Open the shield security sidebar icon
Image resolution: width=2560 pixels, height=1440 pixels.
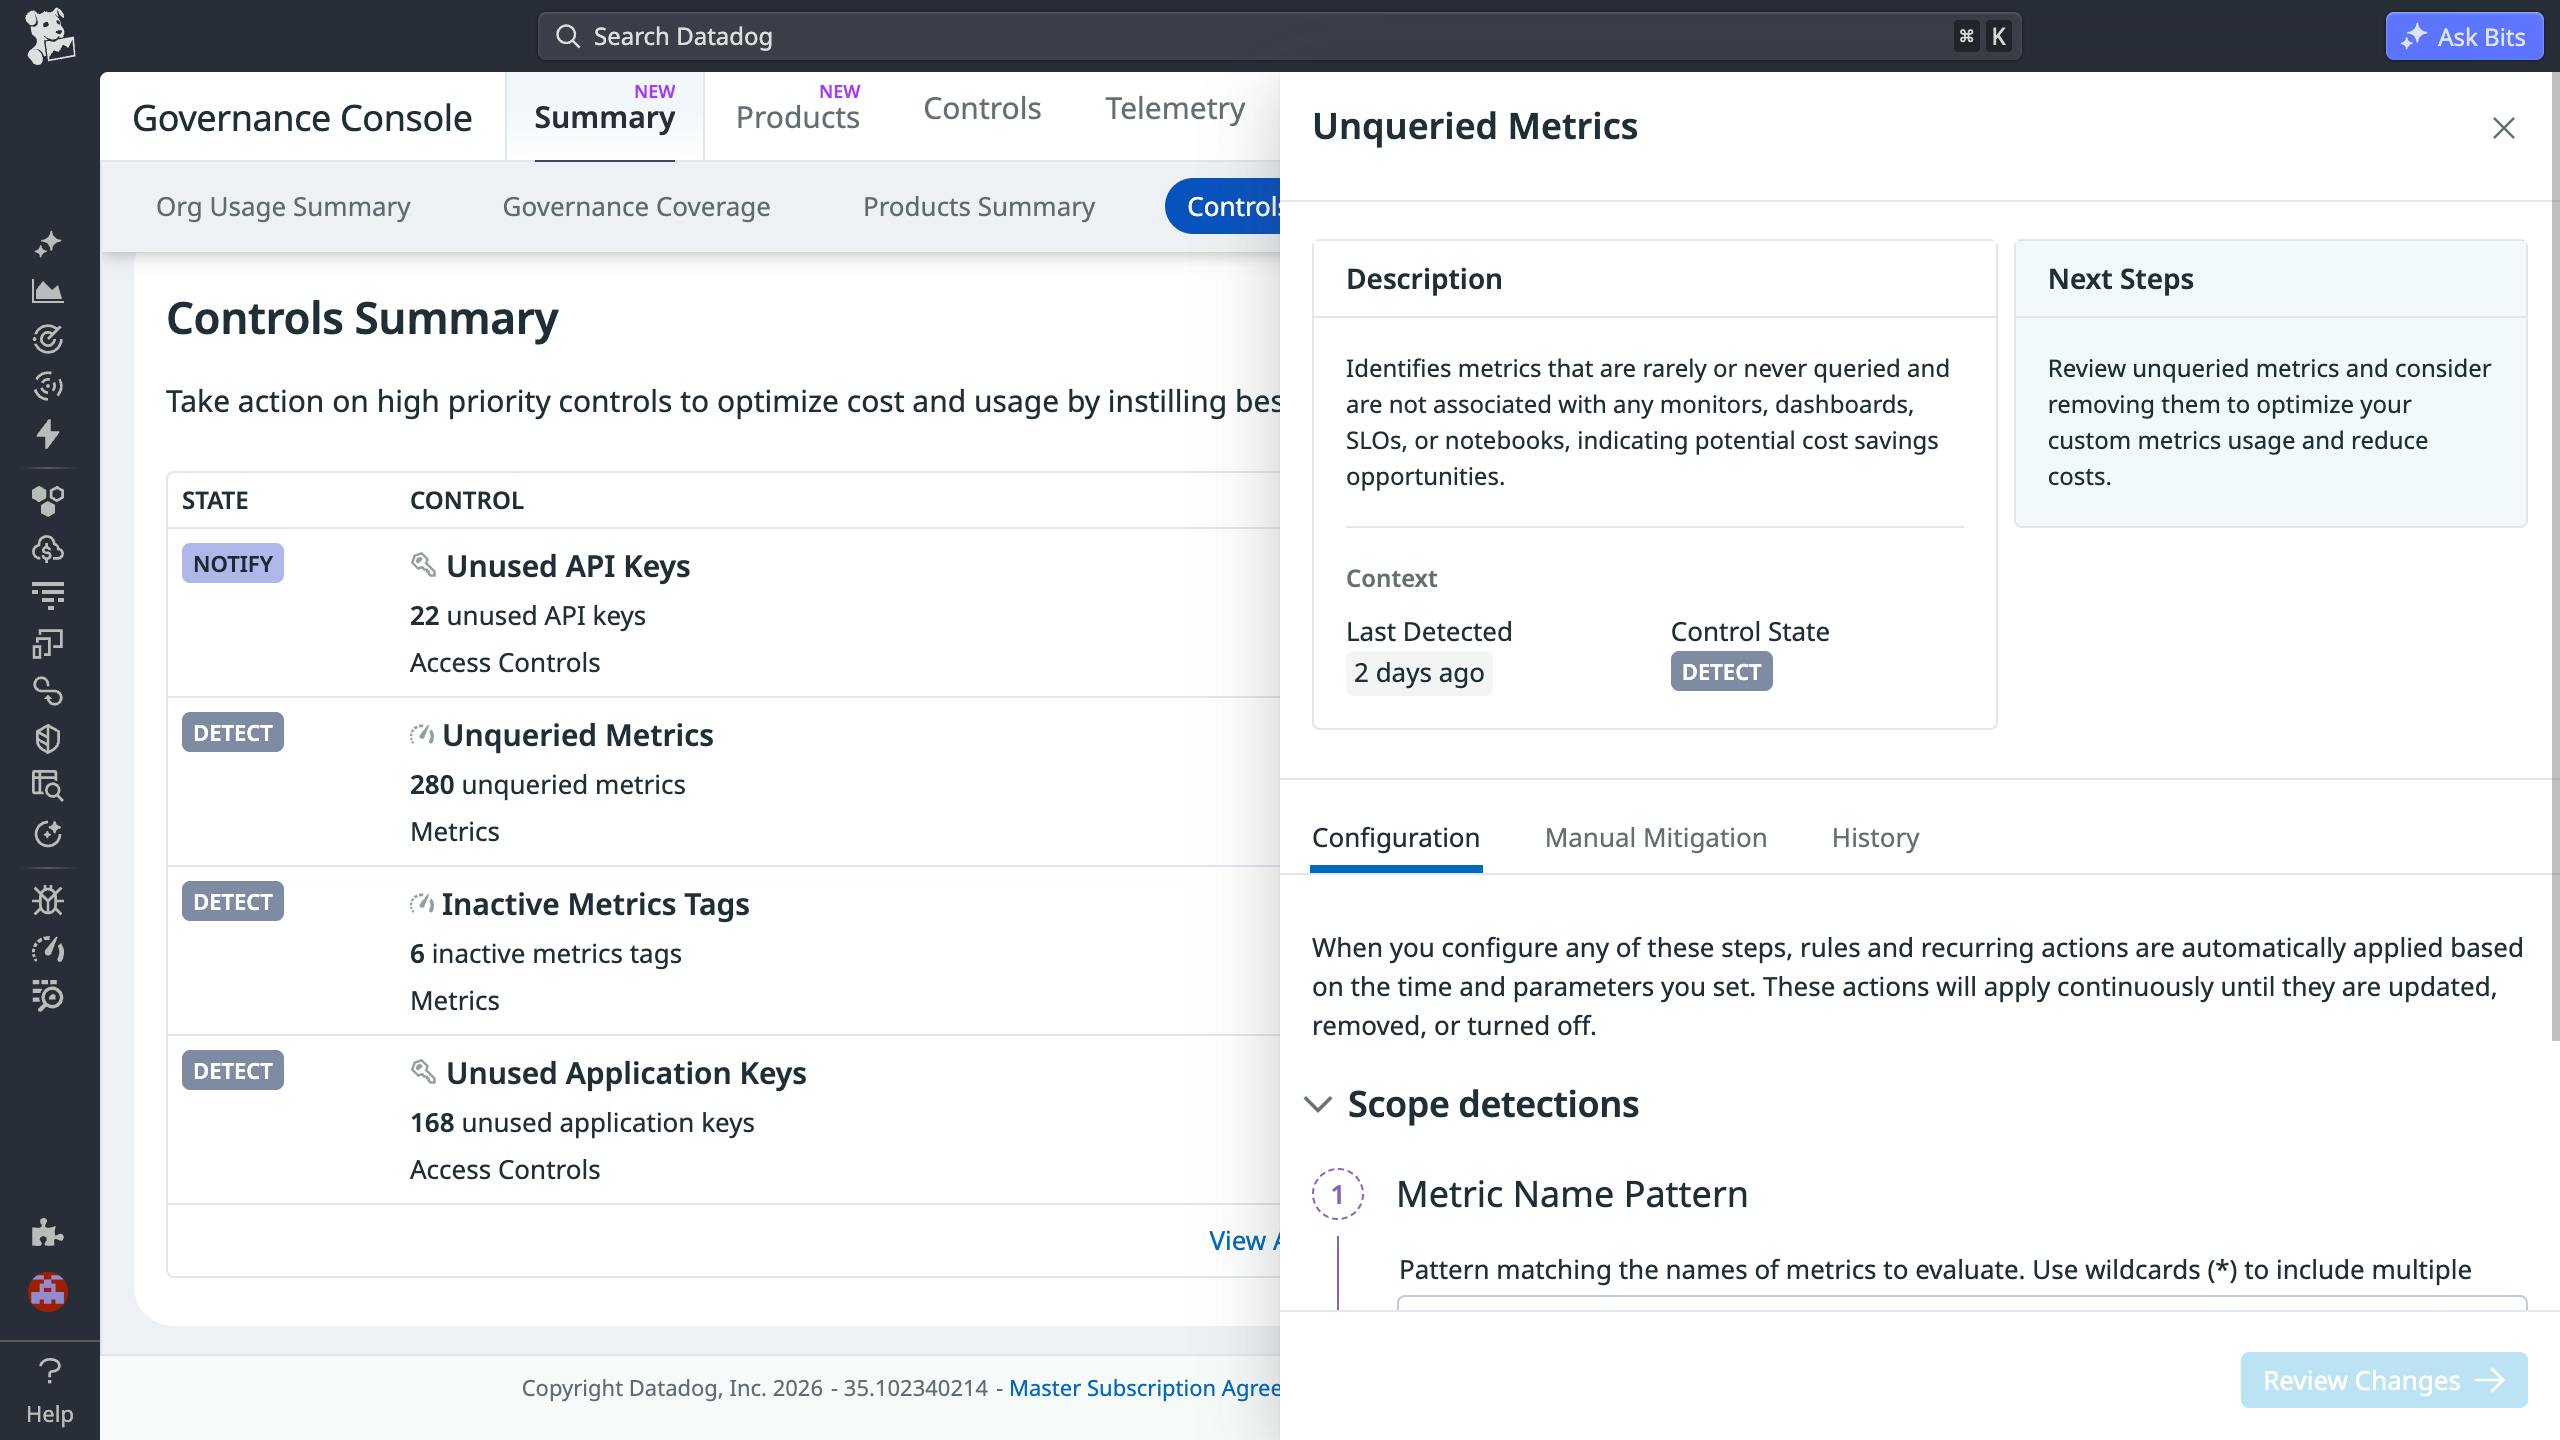click(x=47, y=739)
